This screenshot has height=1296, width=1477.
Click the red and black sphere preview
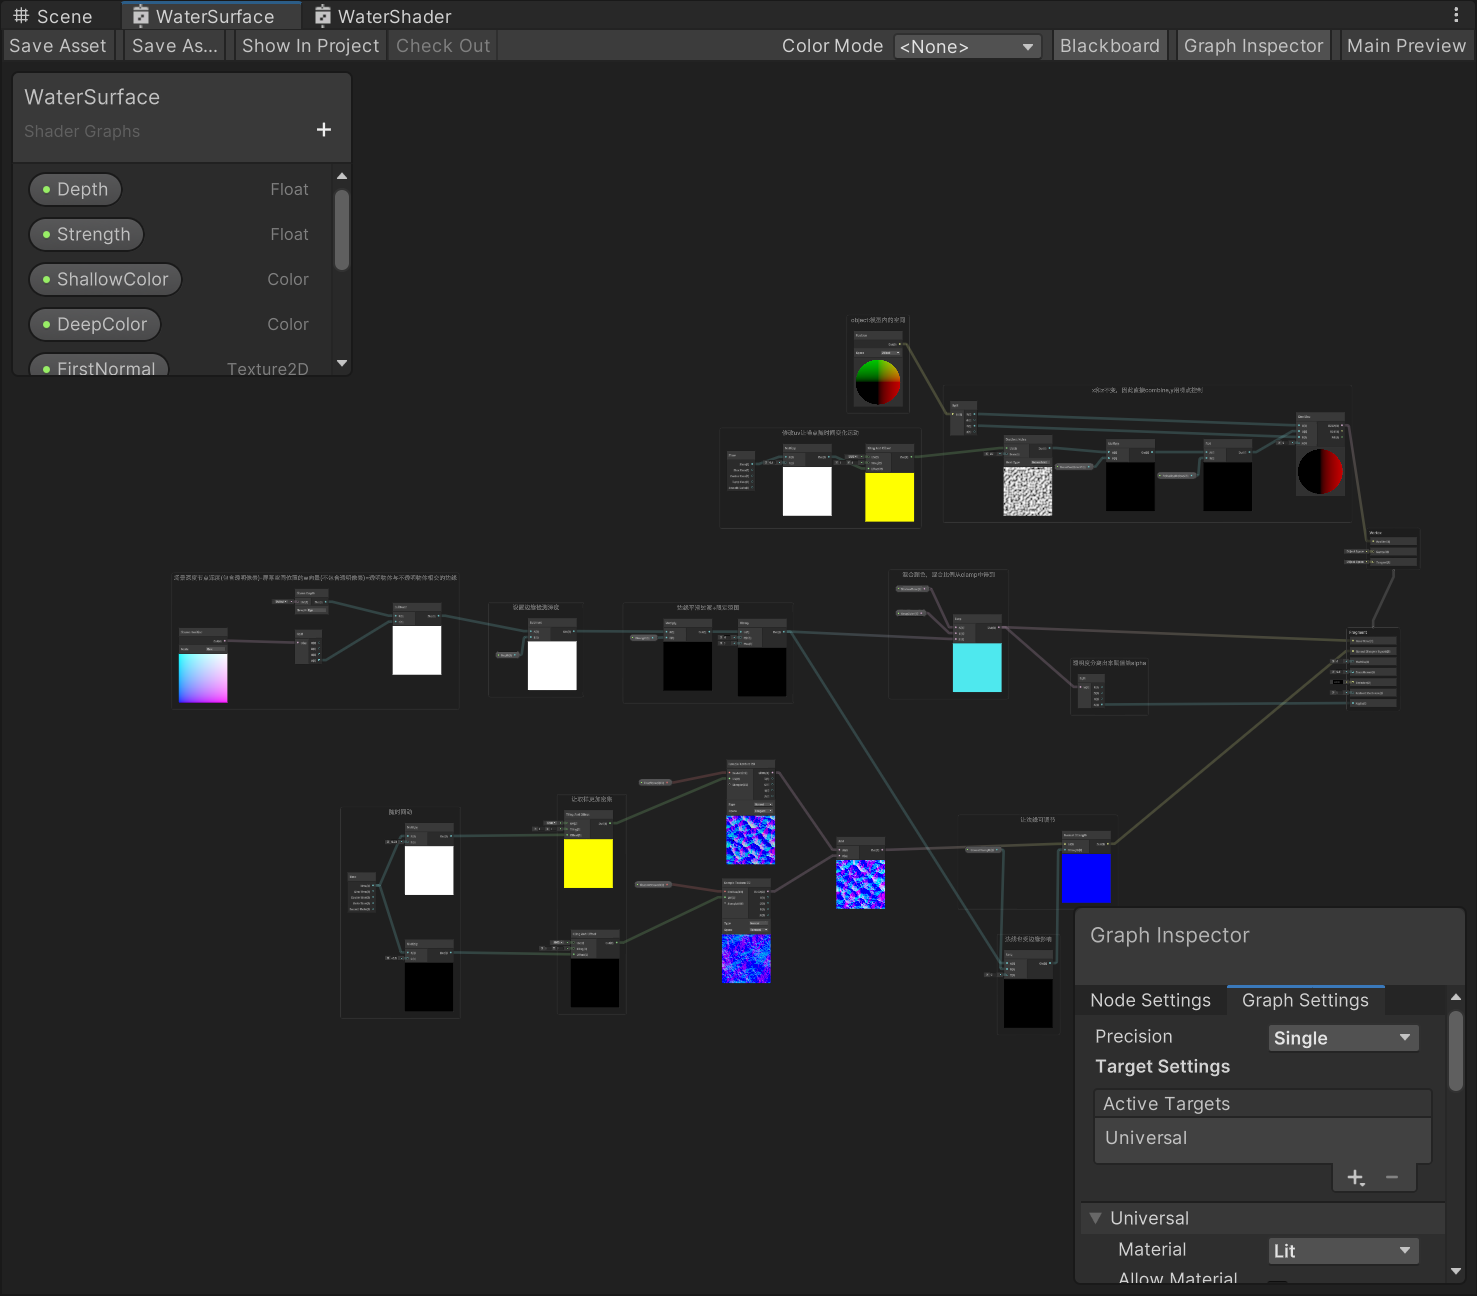[1320, 471]
